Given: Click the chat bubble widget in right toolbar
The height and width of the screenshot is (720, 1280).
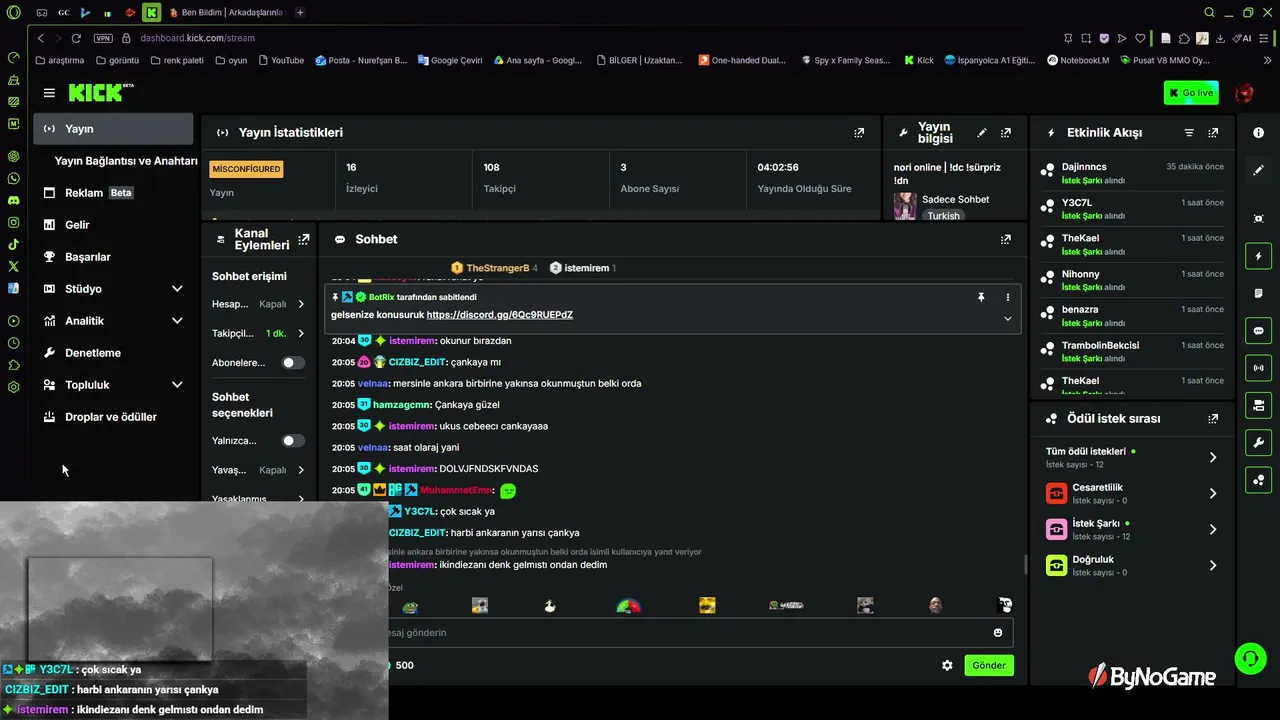Looking at the screenshot, I should (1259, 330).
